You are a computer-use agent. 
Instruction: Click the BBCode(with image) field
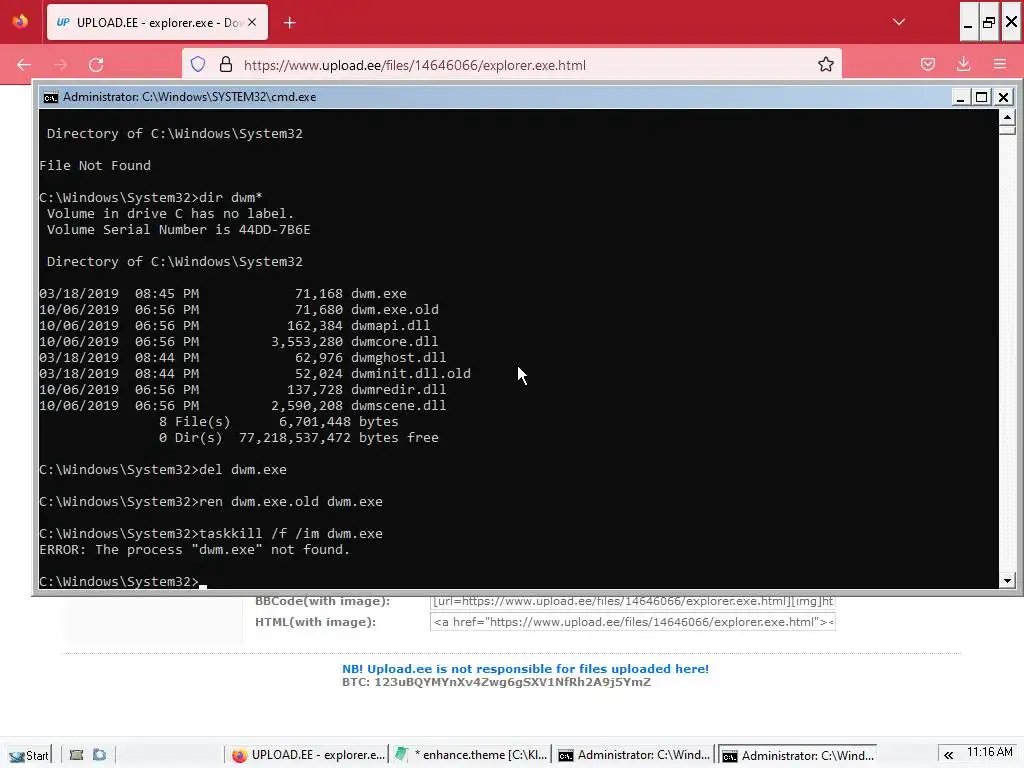(633, 601)
